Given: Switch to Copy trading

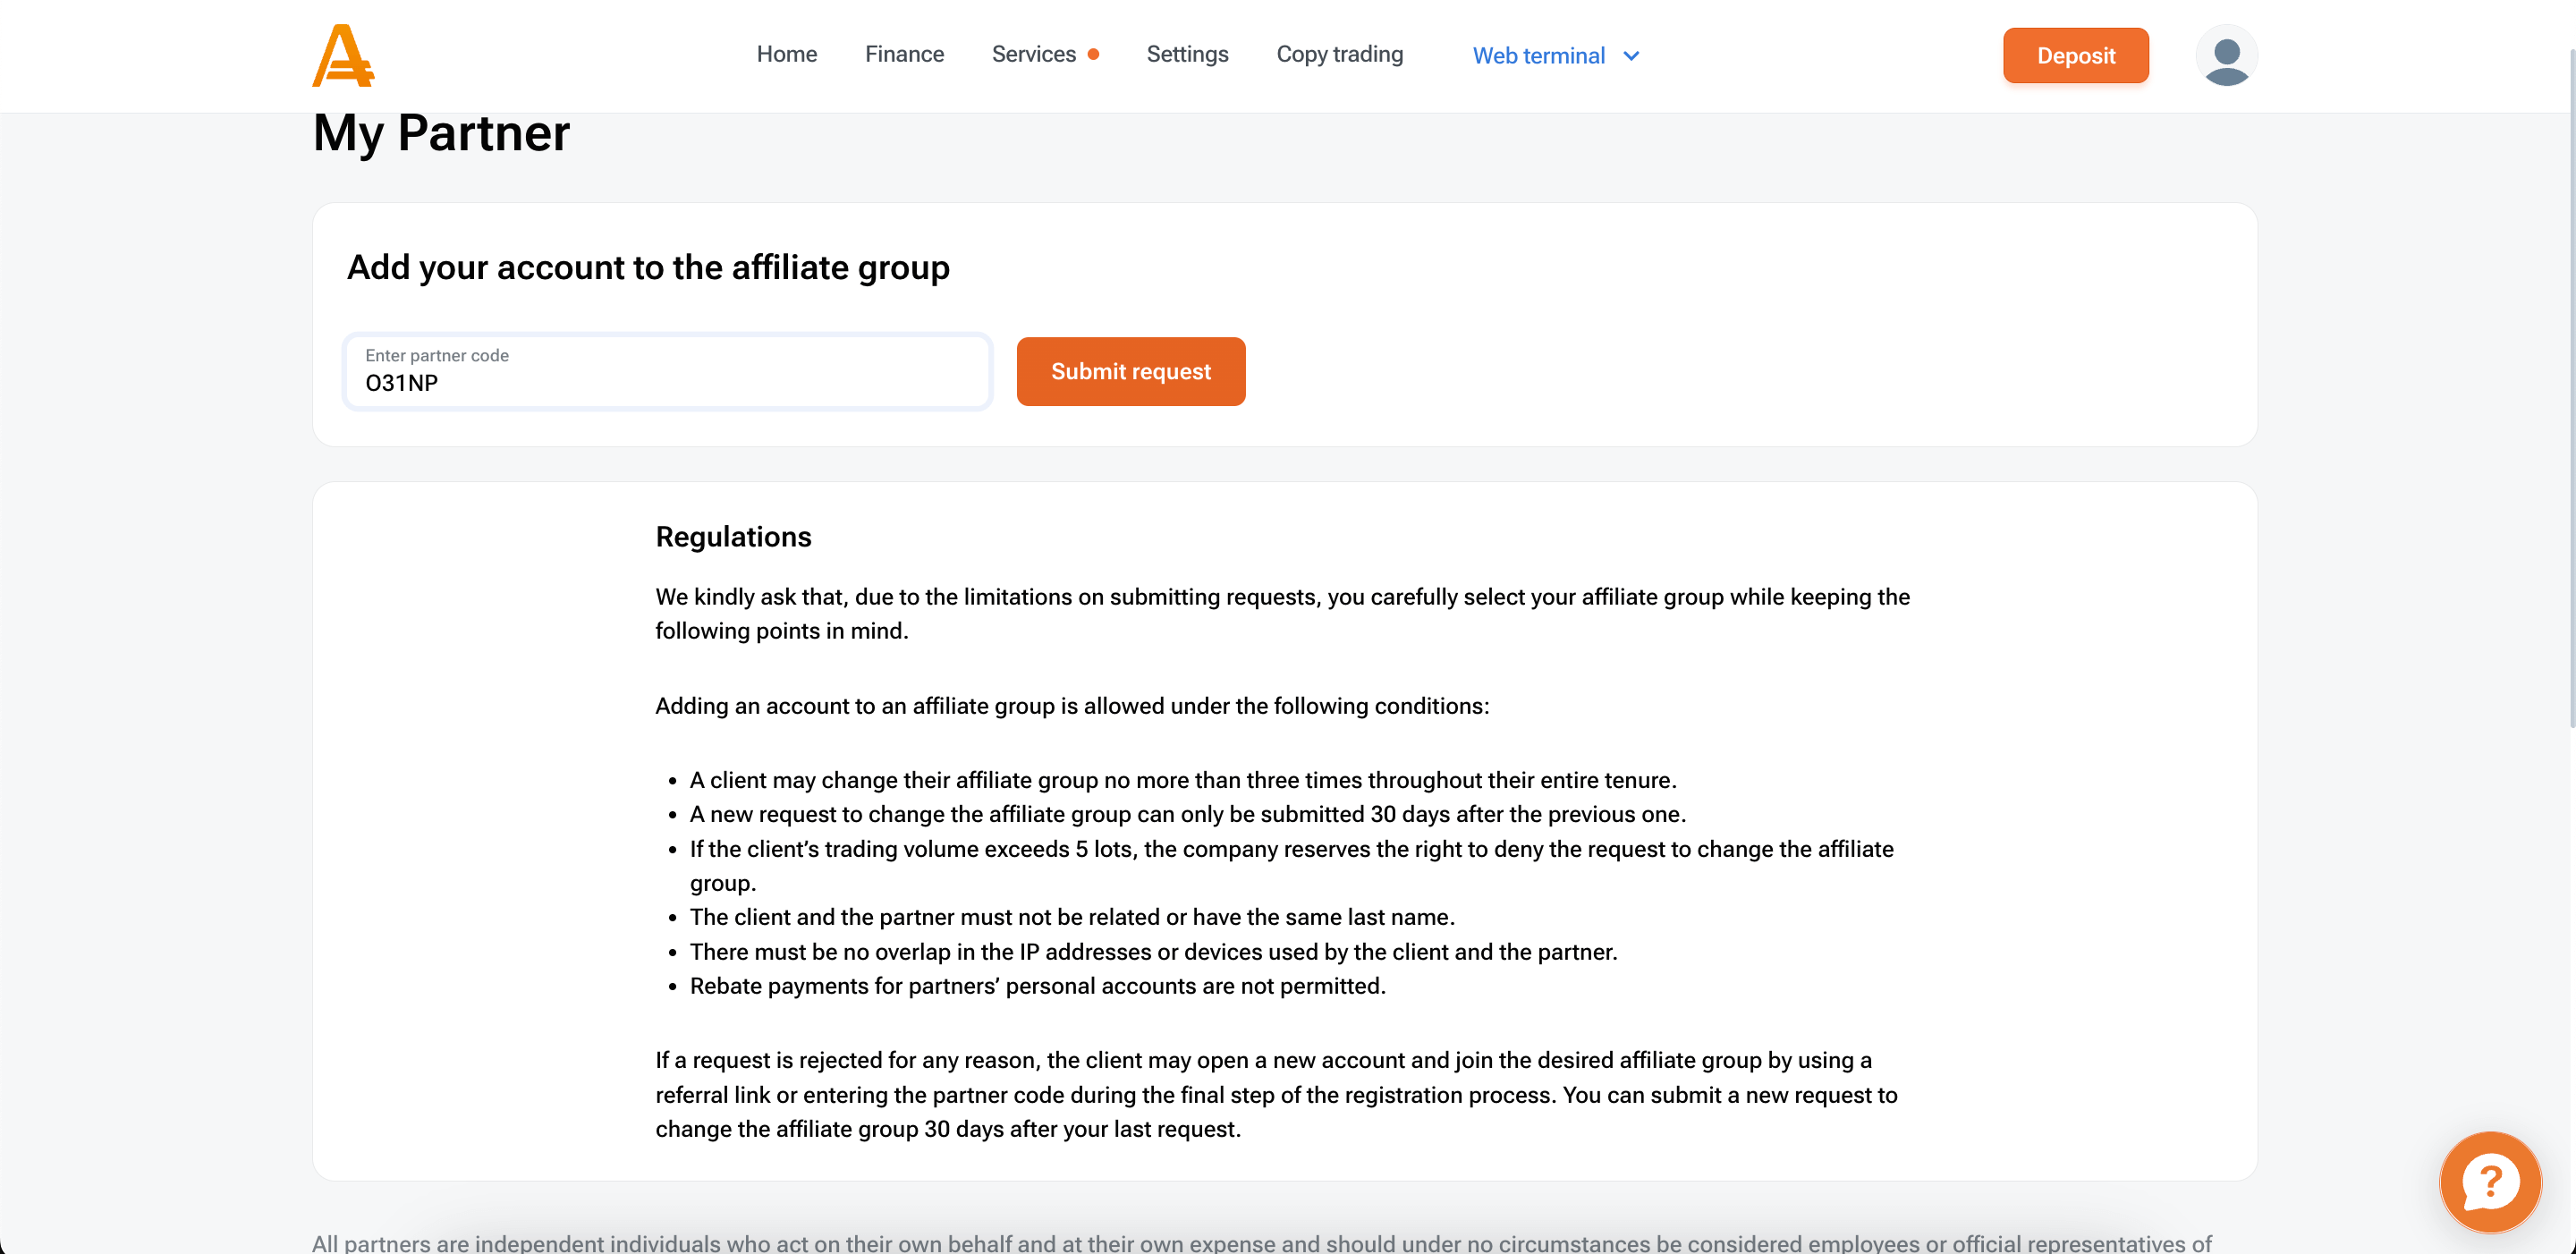Looking at the screenshot, I should 1339,55.
